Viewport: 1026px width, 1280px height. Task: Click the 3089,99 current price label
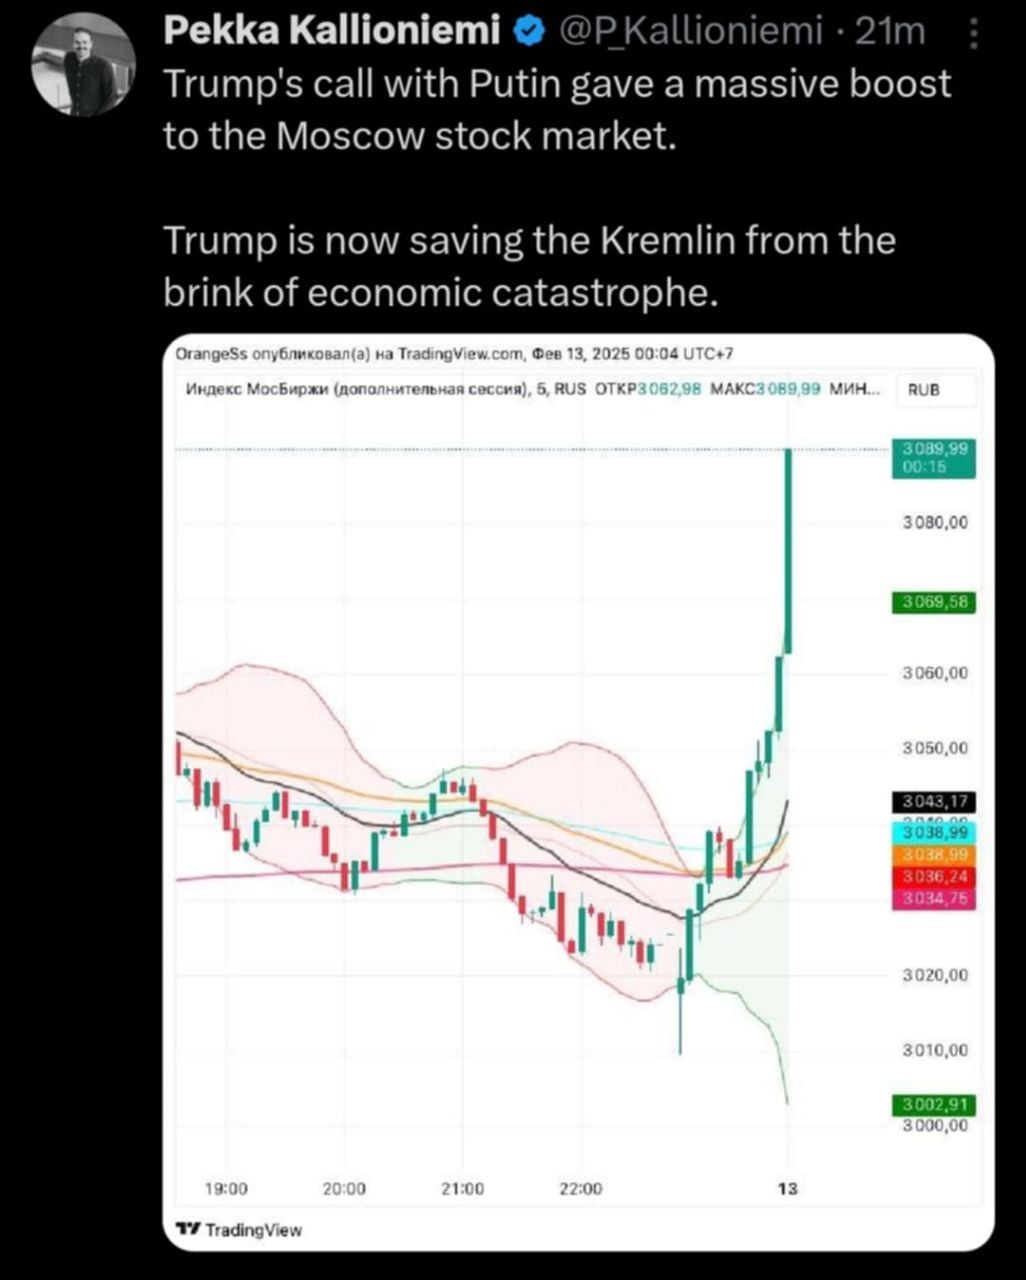point(933,457)
